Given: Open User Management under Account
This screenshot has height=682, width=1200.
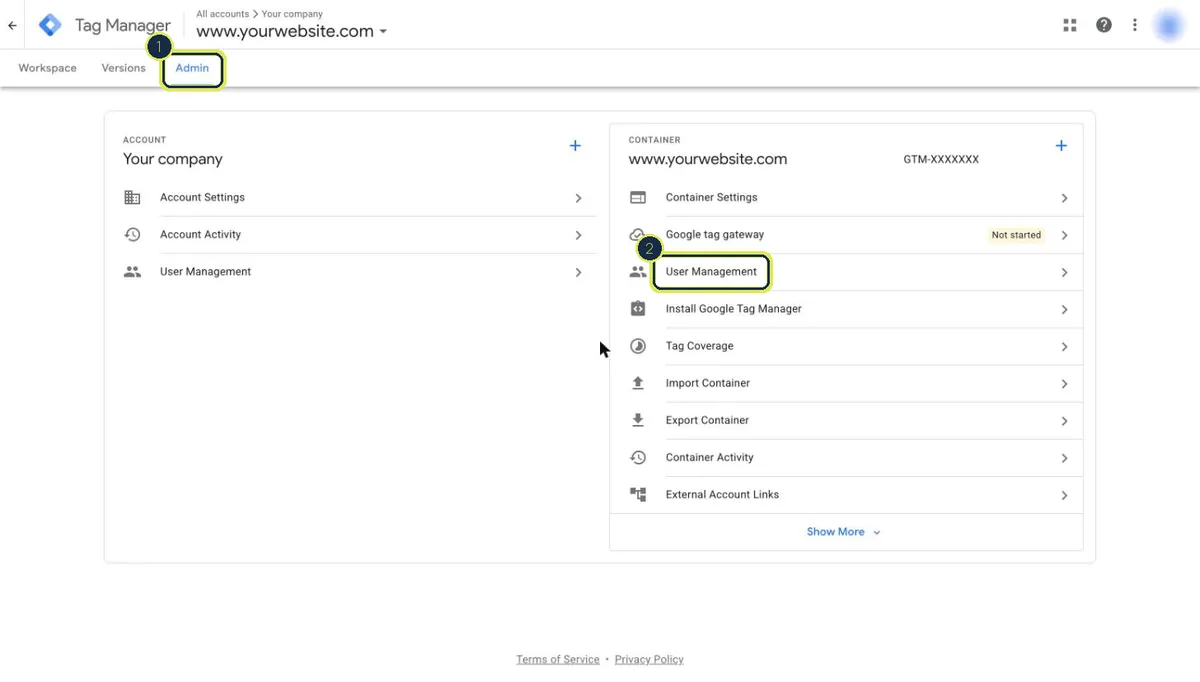Looking at the screenshot, I should pos(359,271).
